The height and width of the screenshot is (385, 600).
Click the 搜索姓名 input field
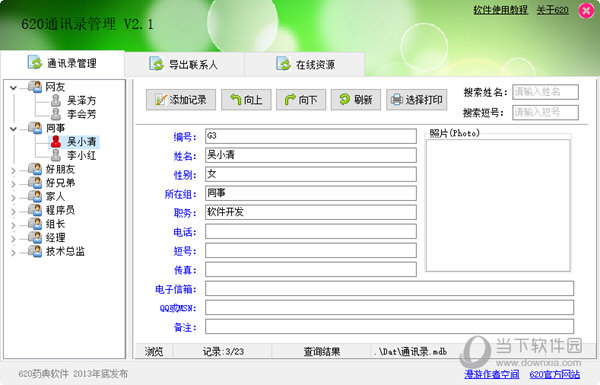pos(545,92)
